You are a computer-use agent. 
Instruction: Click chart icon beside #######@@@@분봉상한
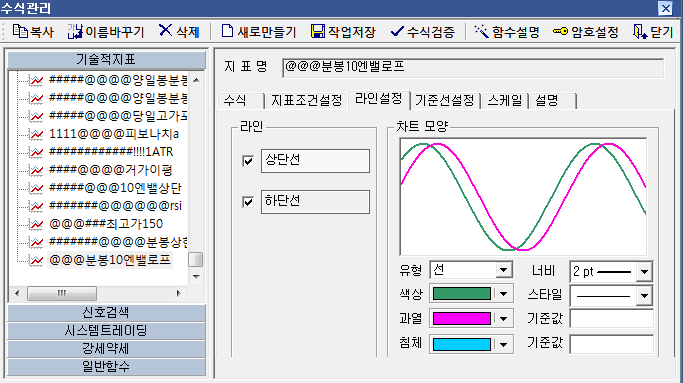point(36,242)
